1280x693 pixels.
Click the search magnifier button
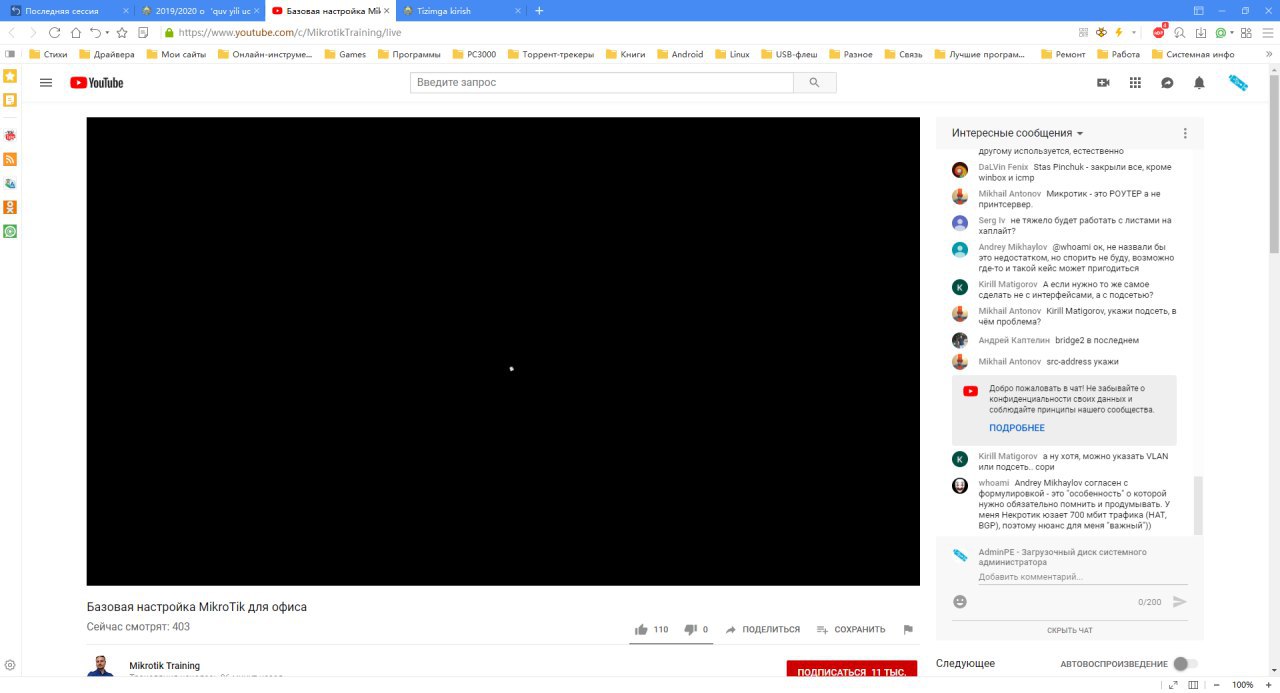[814, 83]
